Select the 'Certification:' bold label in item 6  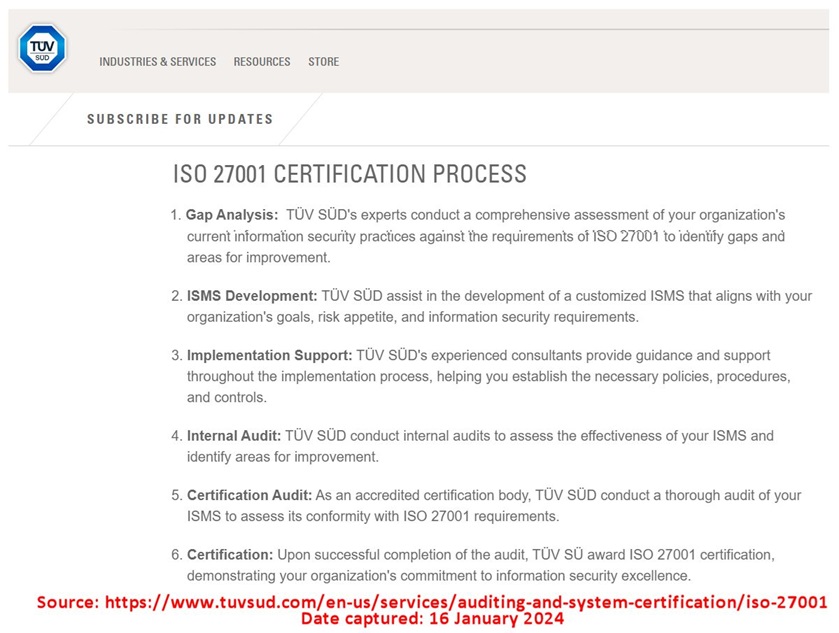(230, 554)
